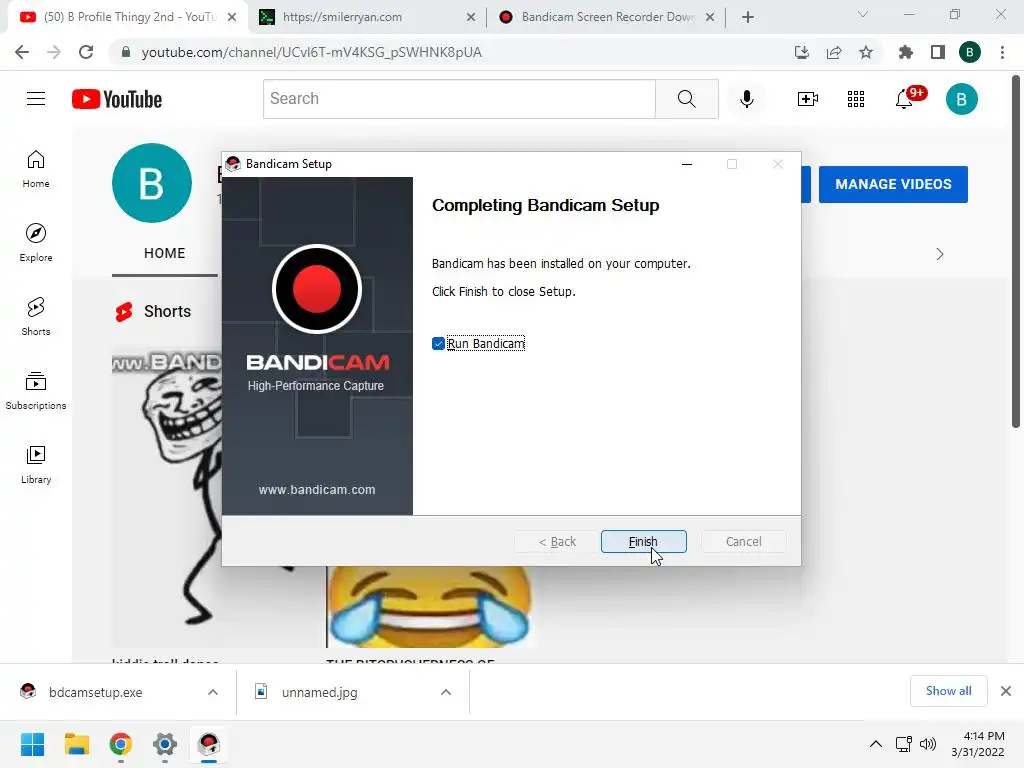Image resolution: width=1024 pixels, height=768 pixels.
Task: Click the MANAGE VIDEOS button
Action: (893, 184)
